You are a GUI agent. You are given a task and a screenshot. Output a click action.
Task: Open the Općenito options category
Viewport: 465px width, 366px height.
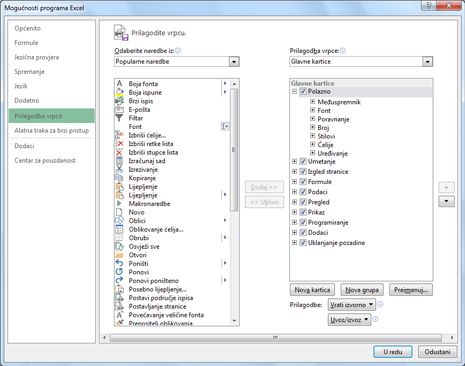coord(28,28)
